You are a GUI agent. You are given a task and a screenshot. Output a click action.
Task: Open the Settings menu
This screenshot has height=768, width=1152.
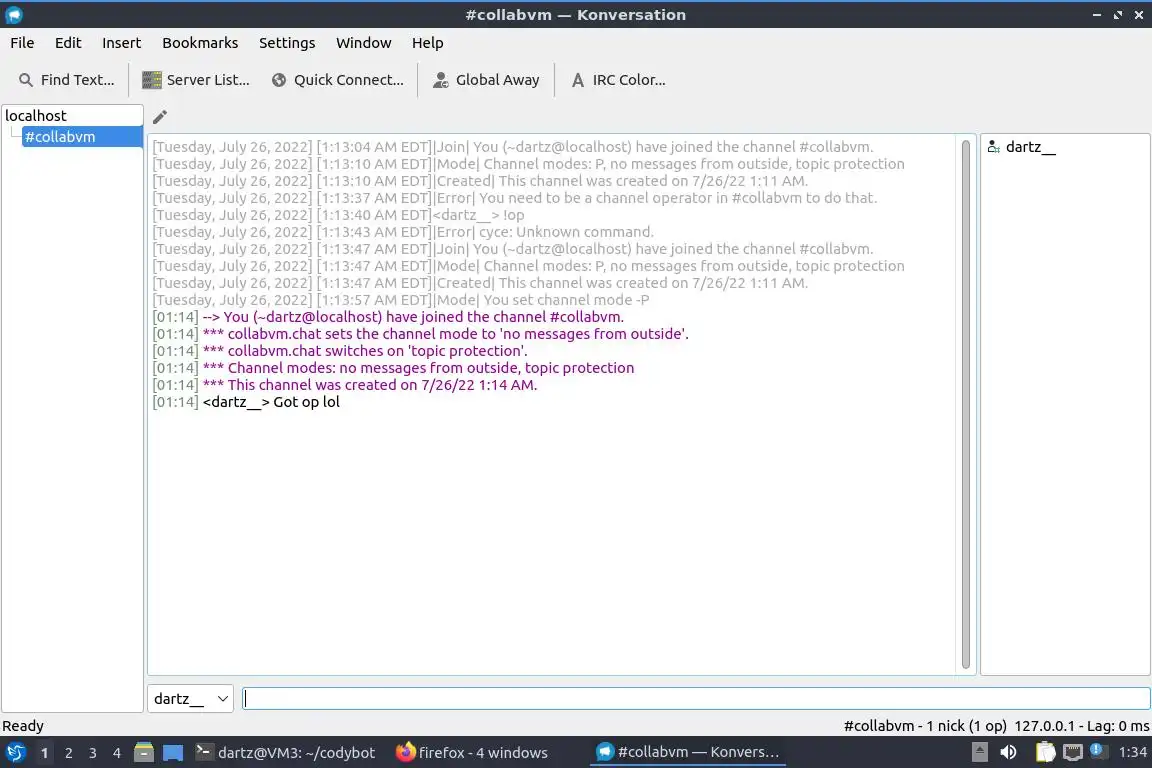click(x=287, y=43)
